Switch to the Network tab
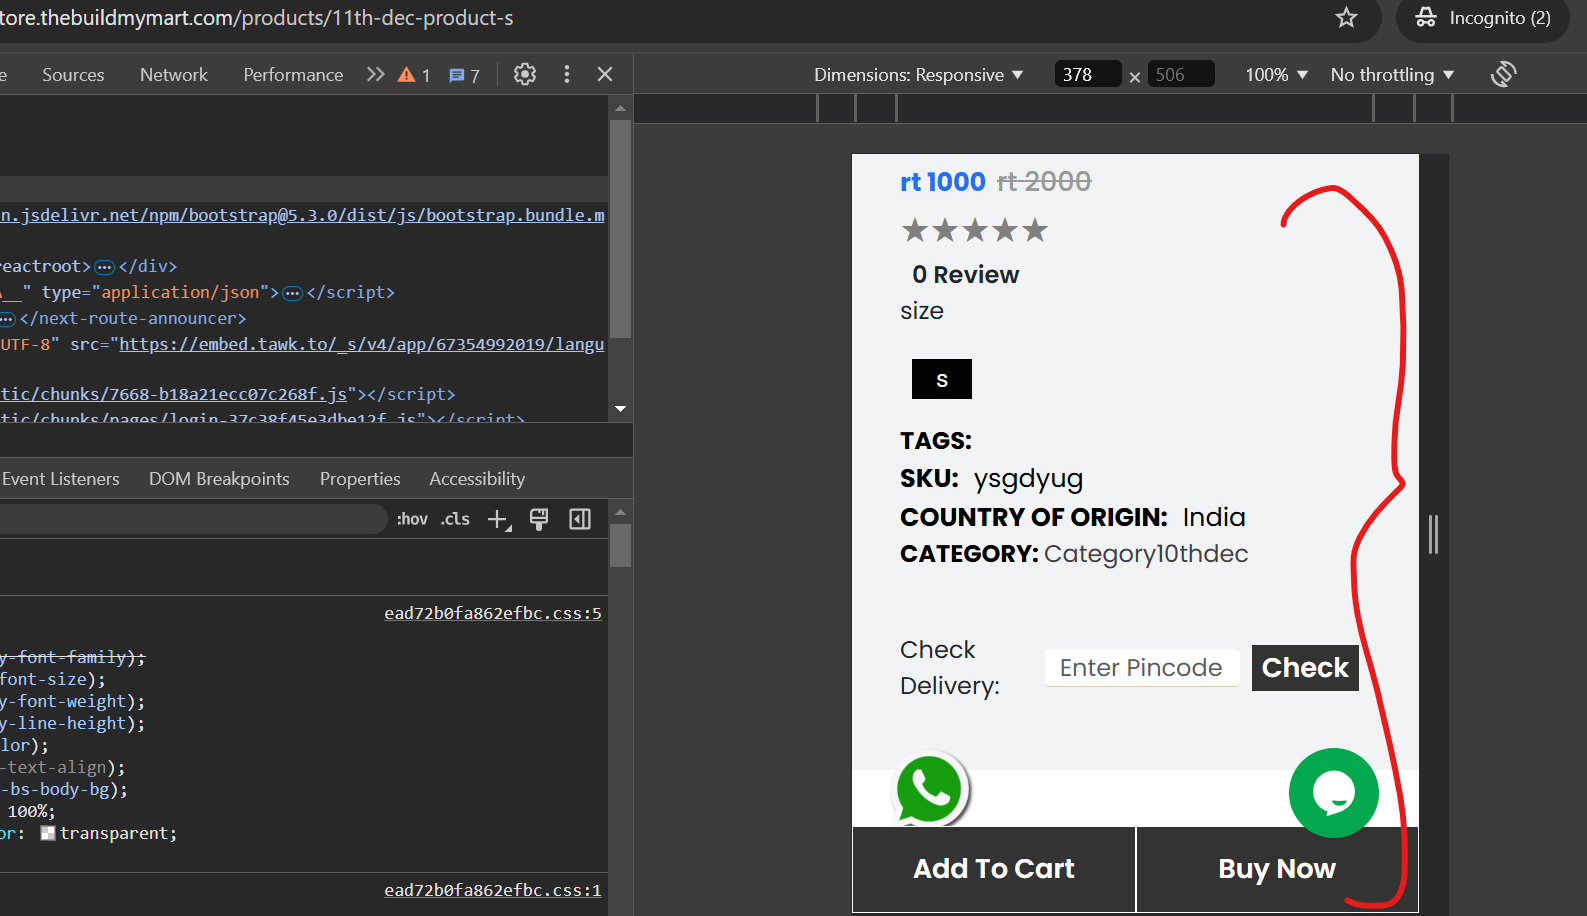The width and height of the screenshot is (1587, 916). pos(174,75)
